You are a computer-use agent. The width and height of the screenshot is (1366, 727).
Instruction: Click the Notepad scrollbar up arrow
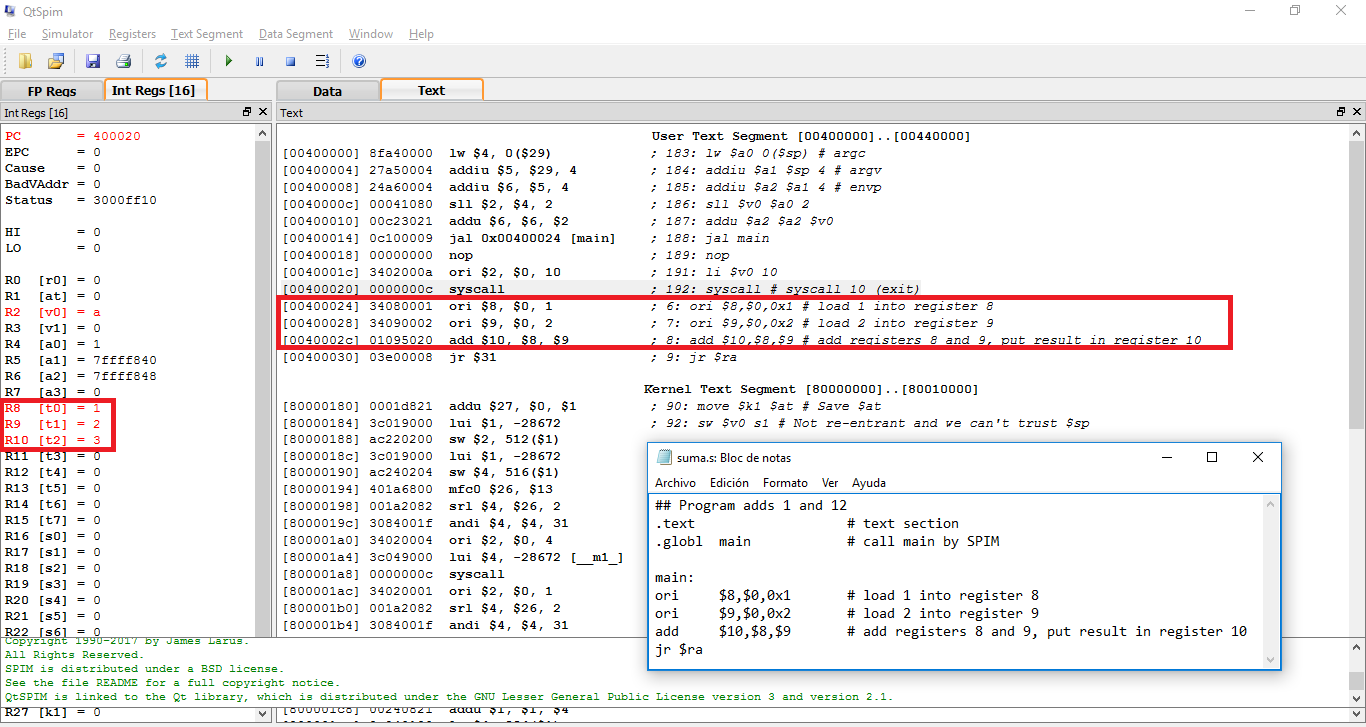(x=1272, y=504)
